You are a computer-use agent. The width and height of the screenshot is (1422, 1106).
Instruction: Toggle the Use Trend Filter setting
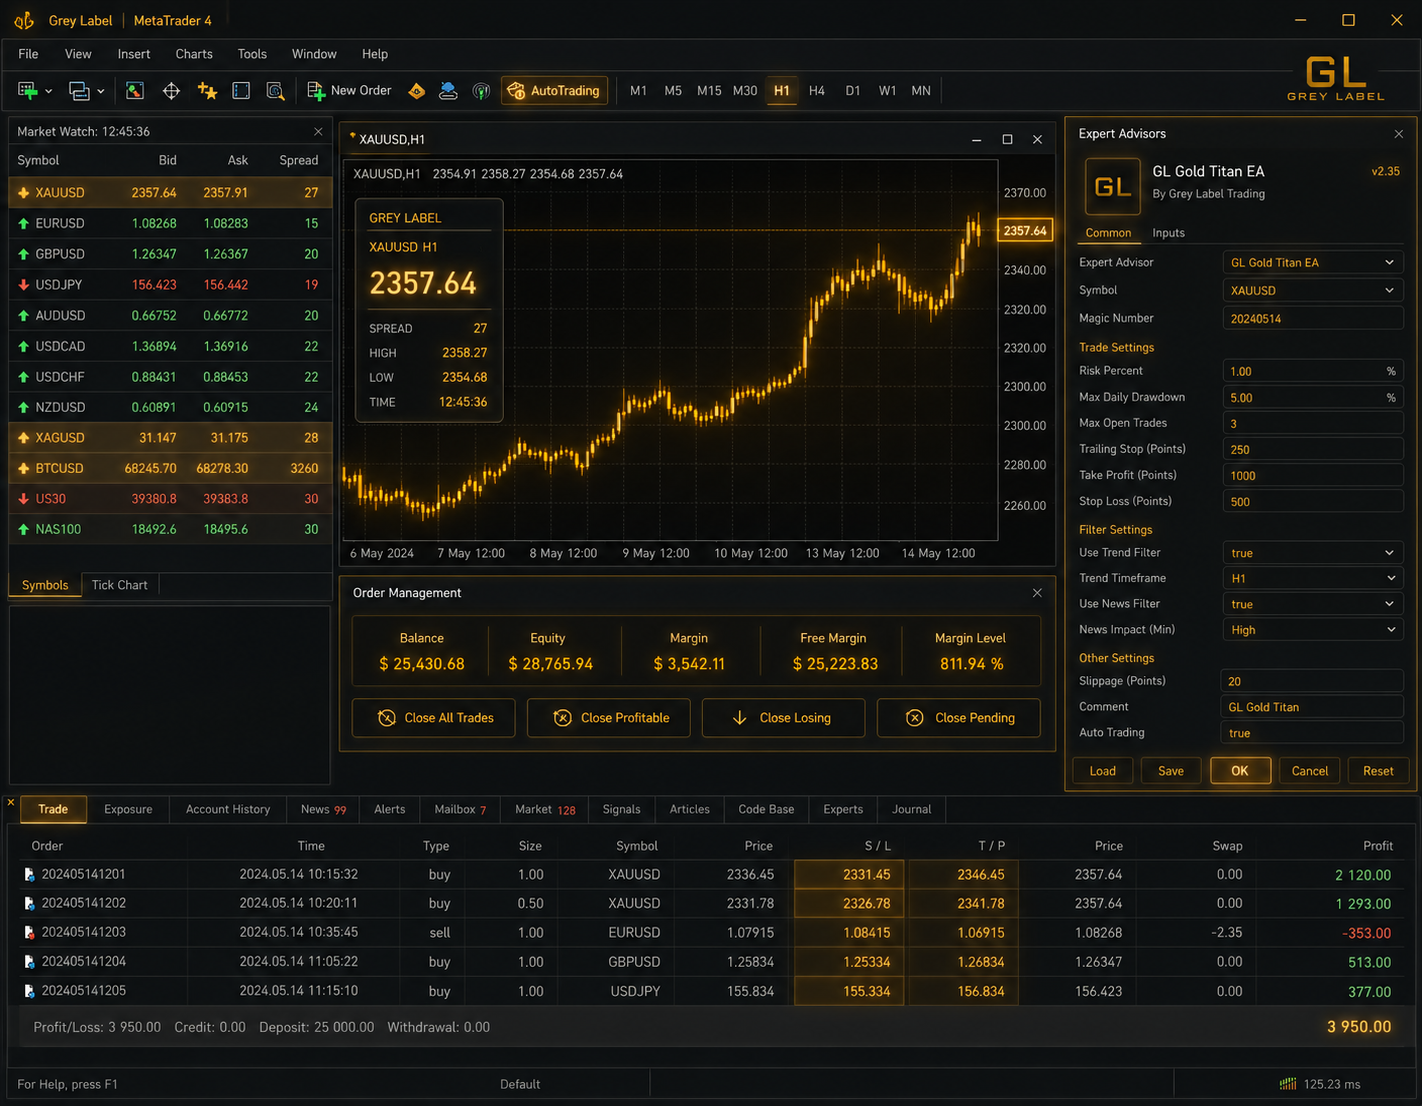(1312, 553)
